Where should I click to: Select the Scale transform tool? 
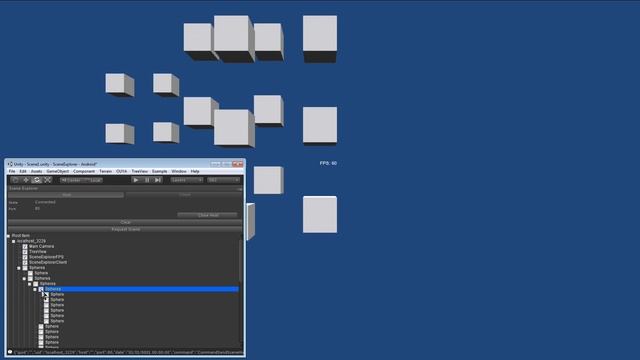coord(47,180)
